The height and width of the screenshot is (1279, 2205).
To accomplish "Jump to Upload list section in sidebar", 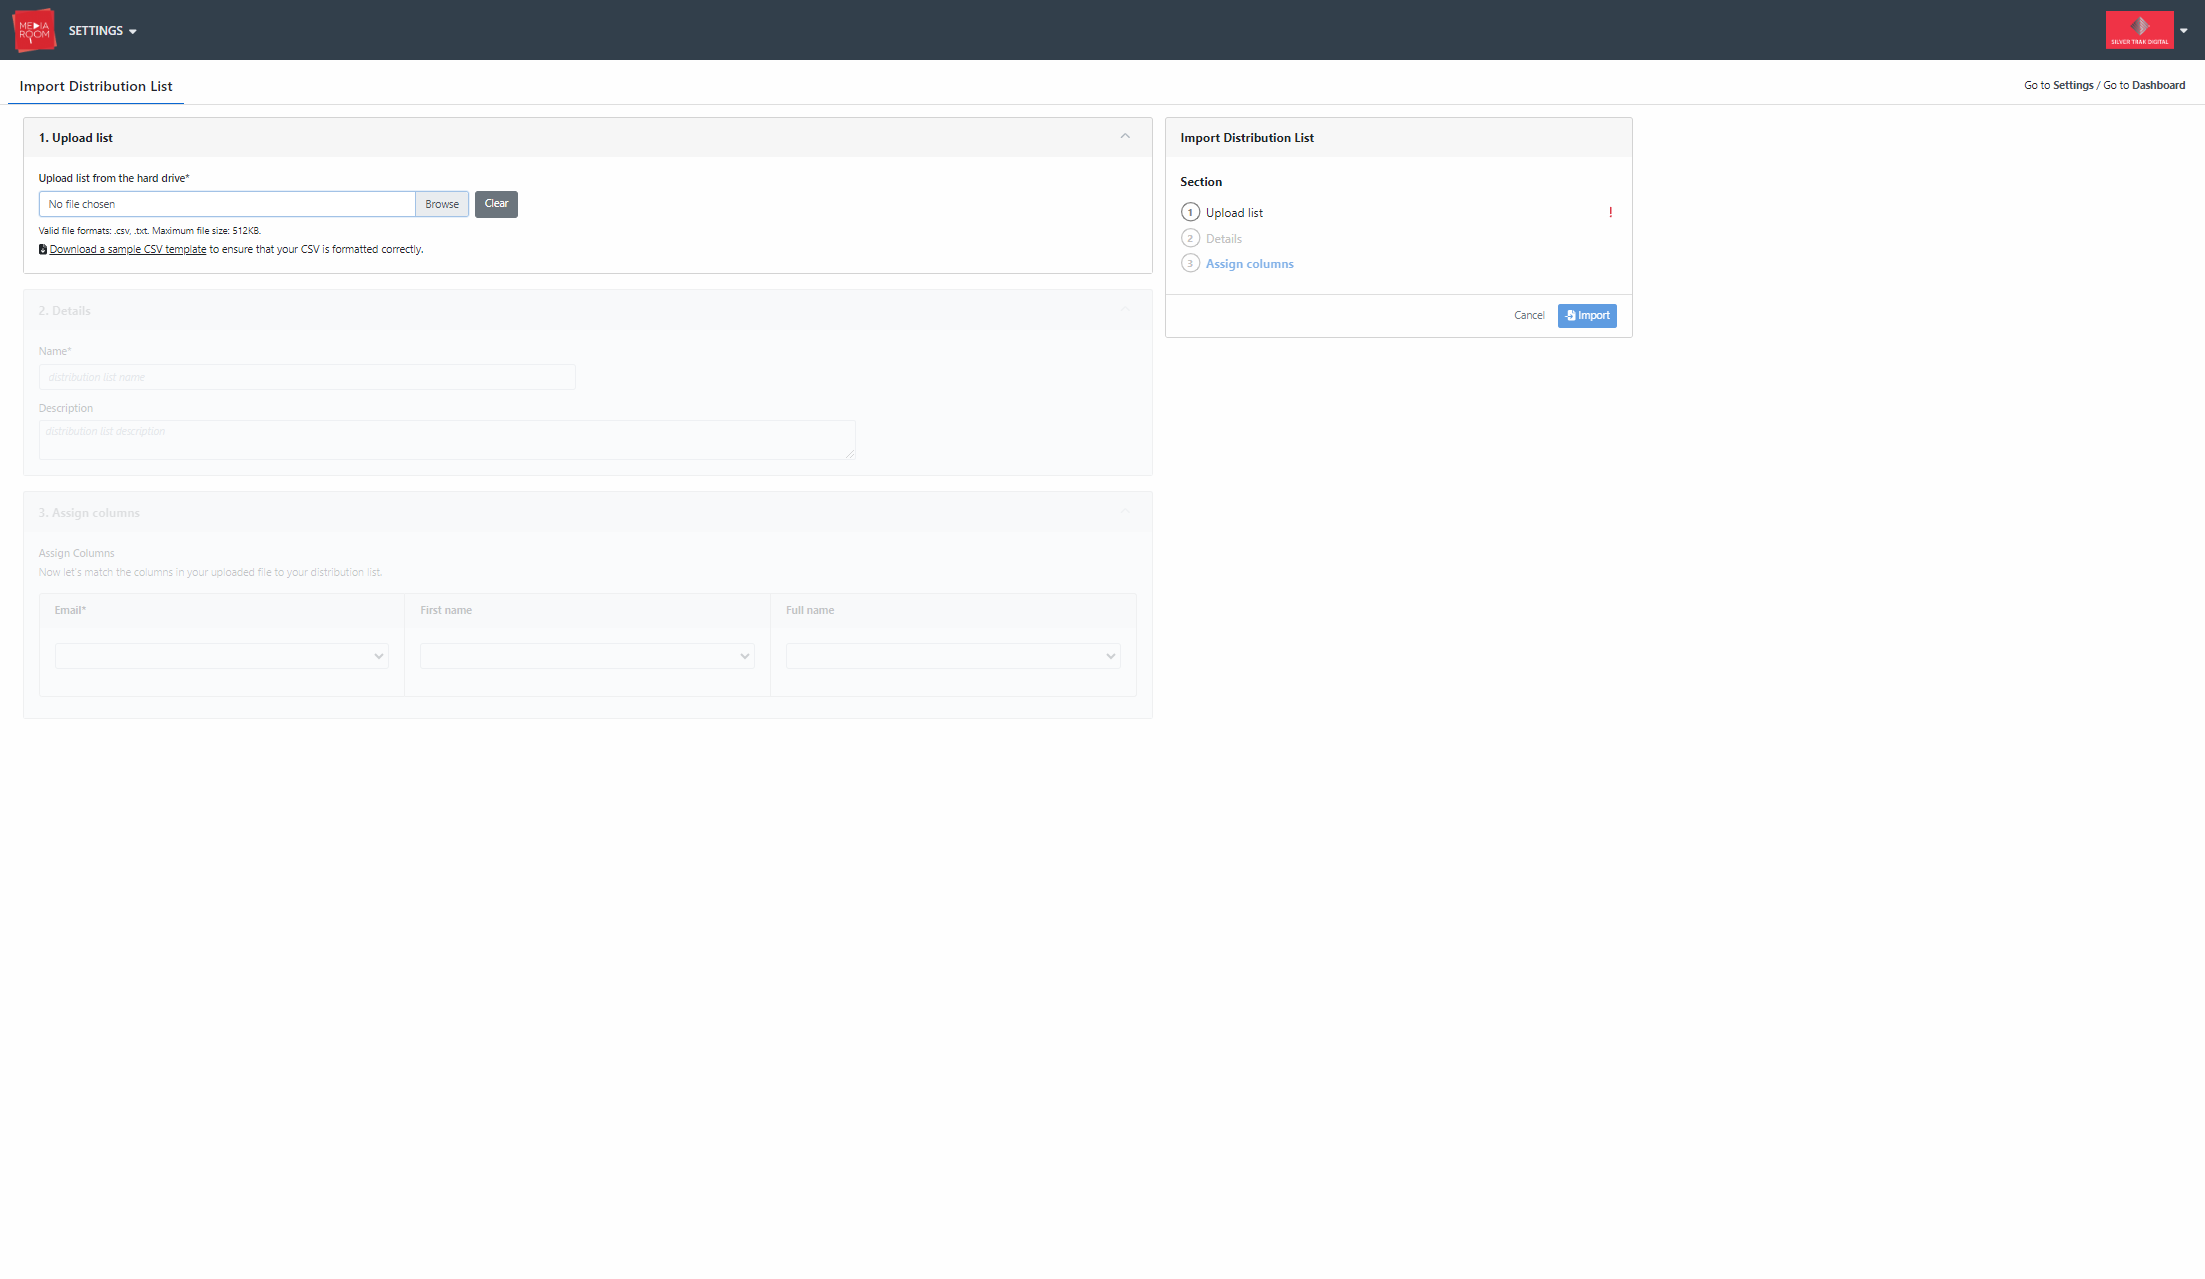I will click(x=1234, y=213).
